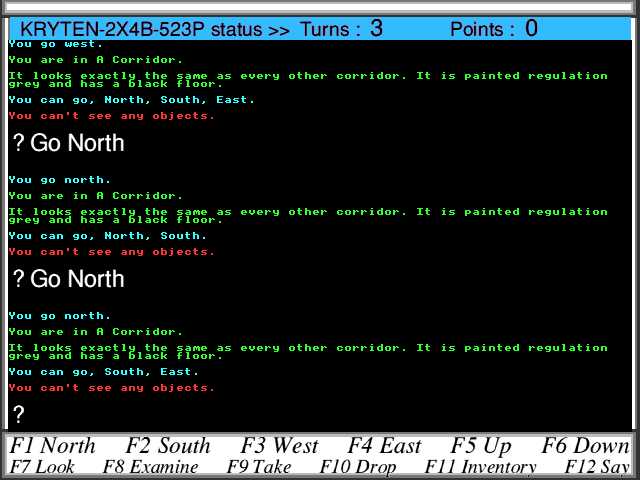
Task: Click the 'You can go, North, South, East.' line
Action: pos(131,100)
